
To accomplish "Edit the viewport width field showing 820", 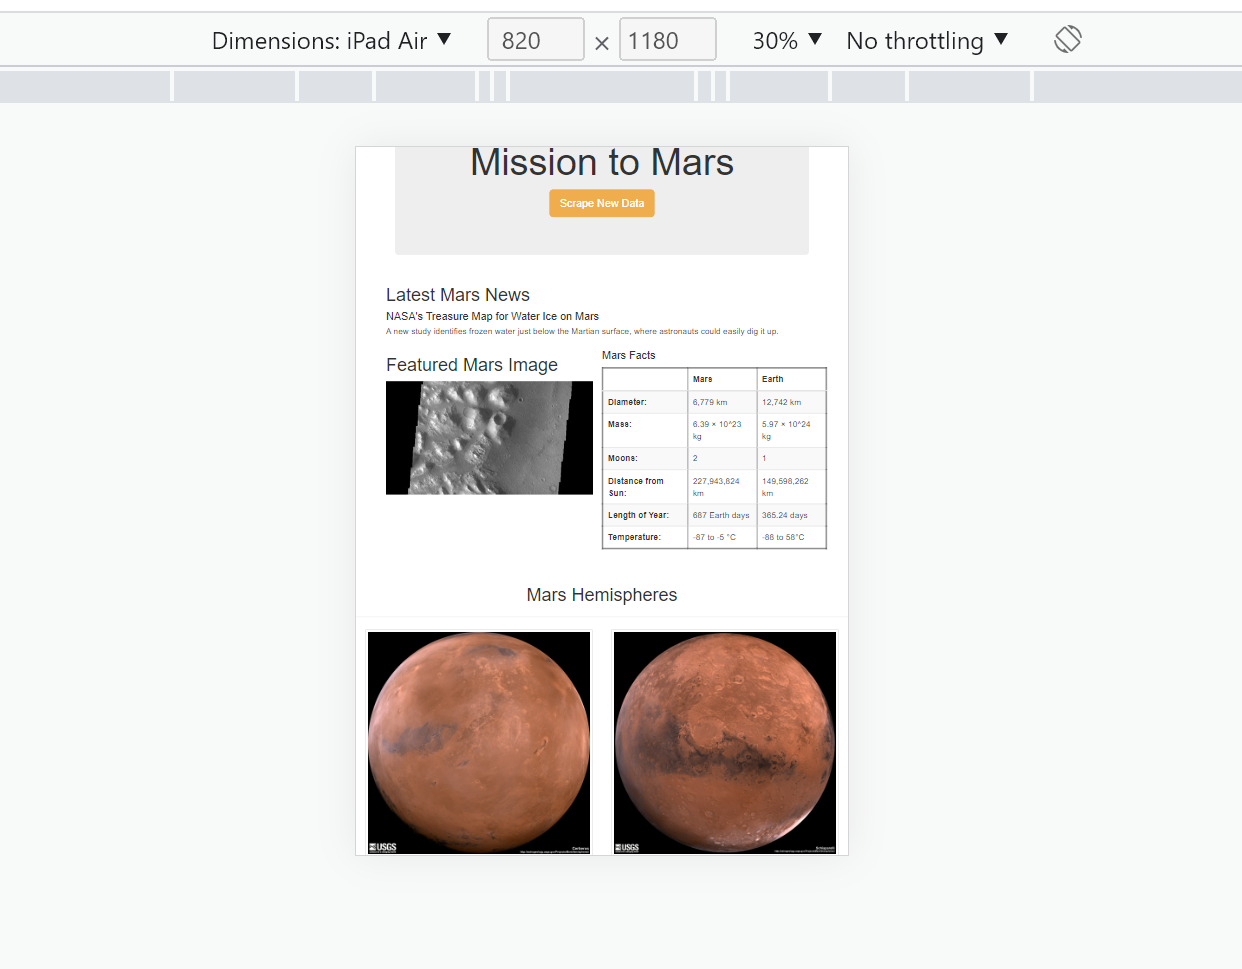I will (x=536, y=40).
